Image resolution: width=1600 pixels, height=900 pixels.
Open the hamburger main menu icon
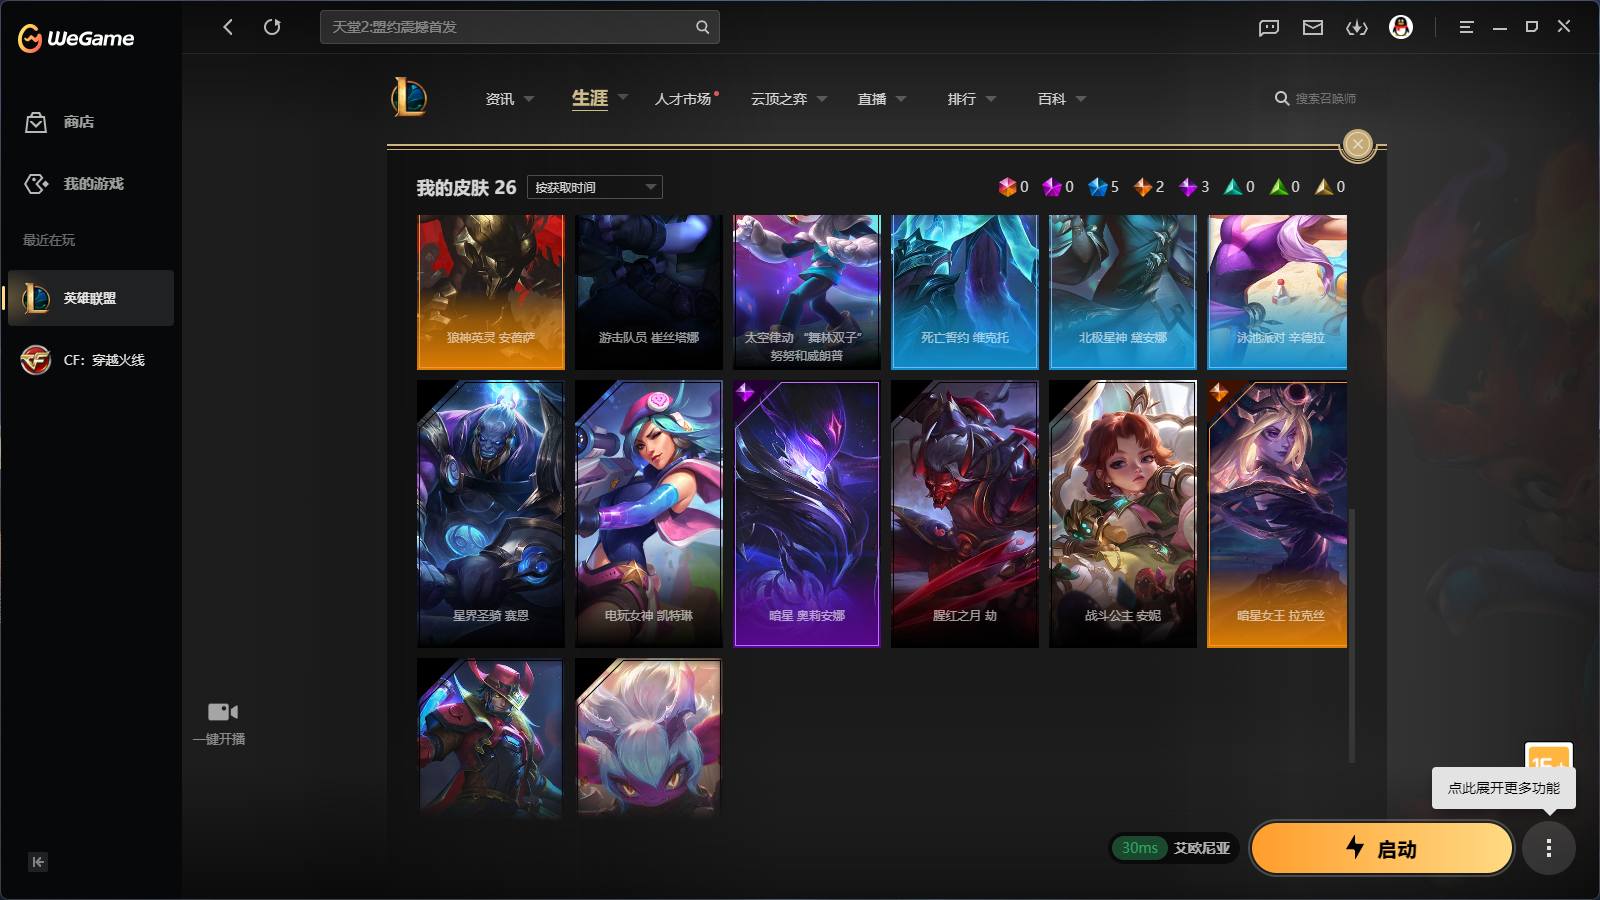point(1467,27)
